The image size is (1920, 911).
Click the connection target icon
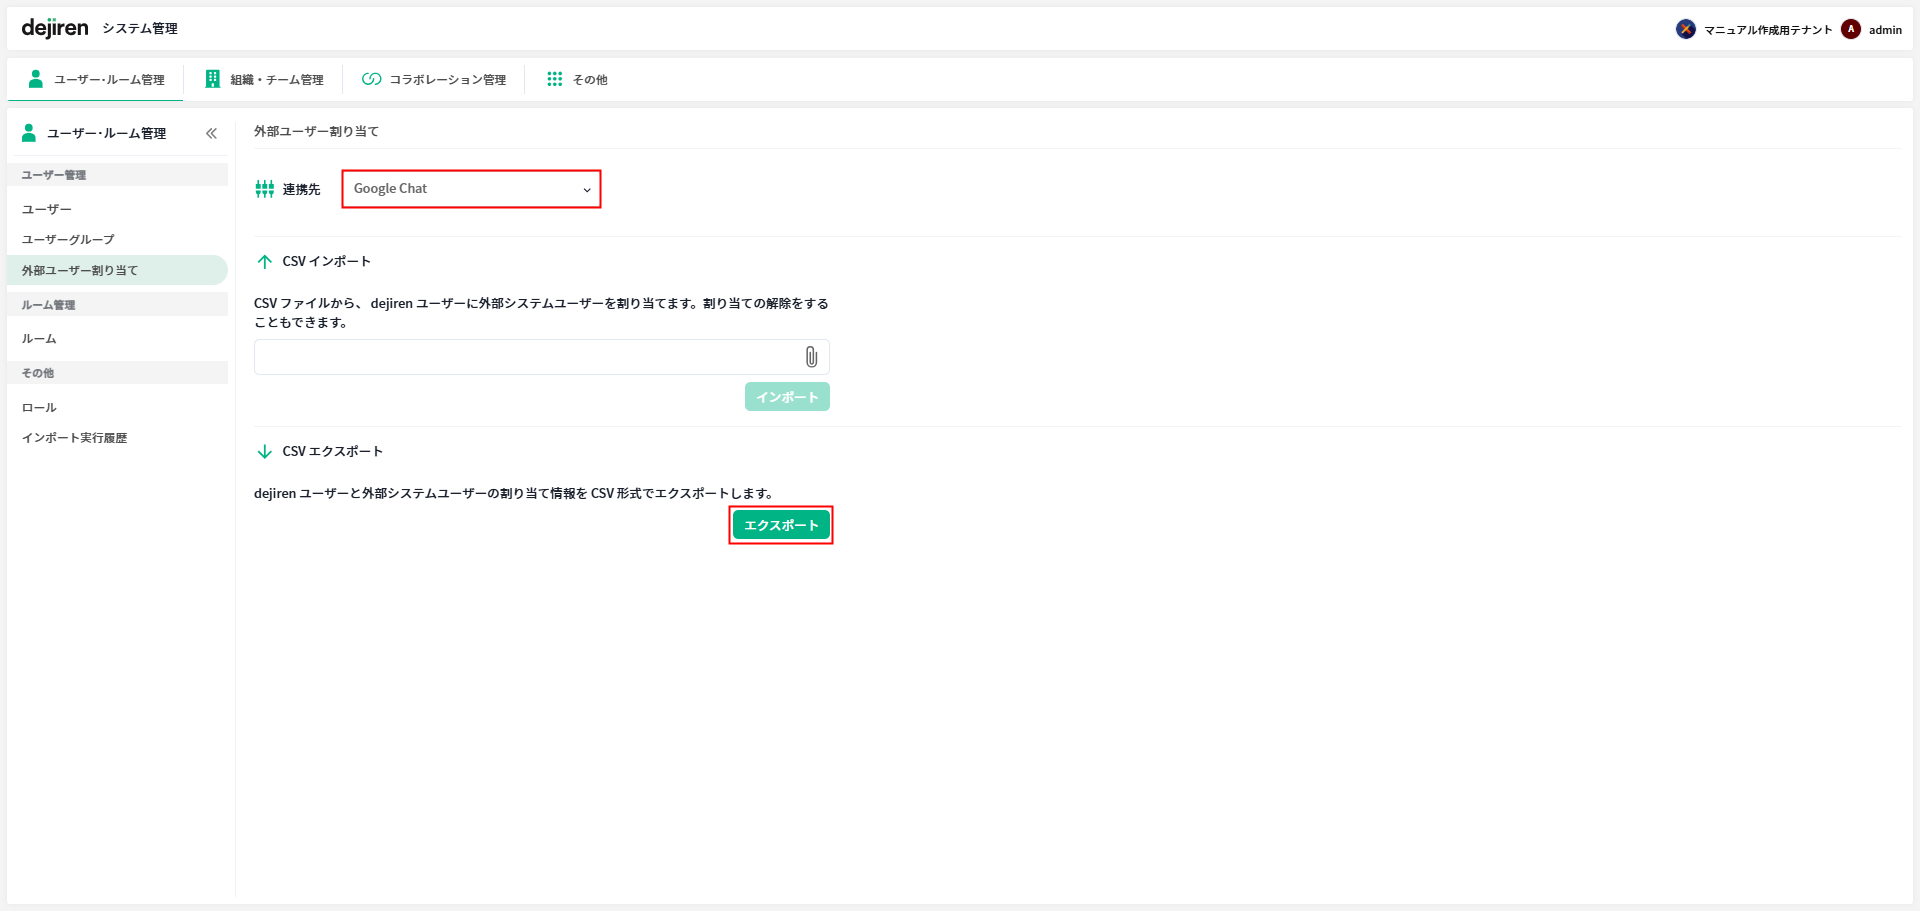(x=265, y=189)
